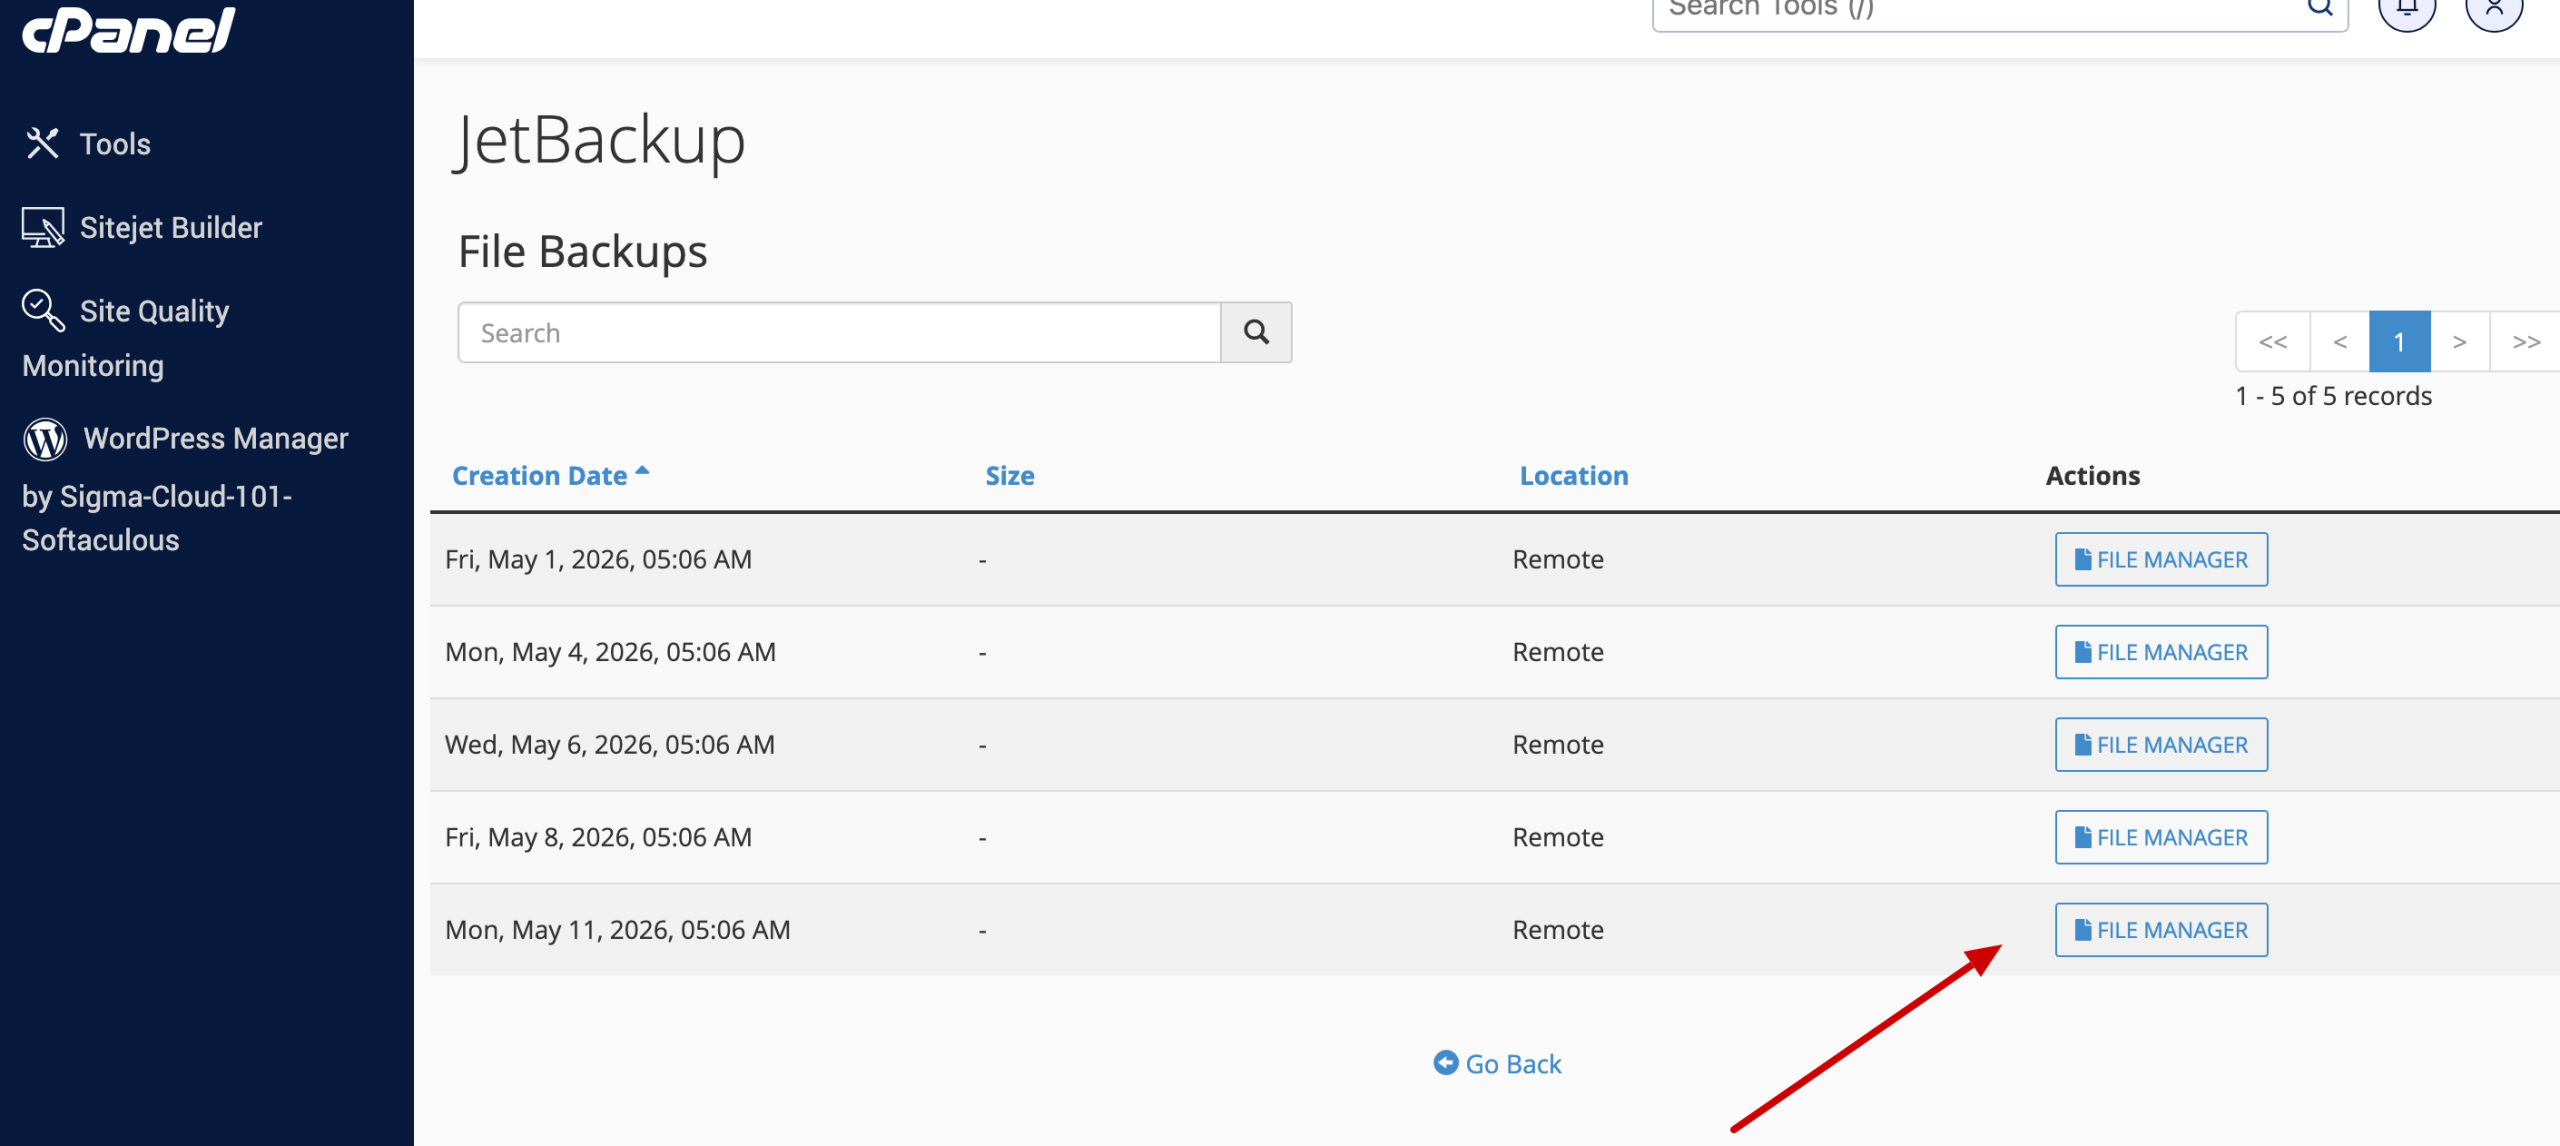Toggle the Creation Date sort arrow

click(x=642, y=471)
